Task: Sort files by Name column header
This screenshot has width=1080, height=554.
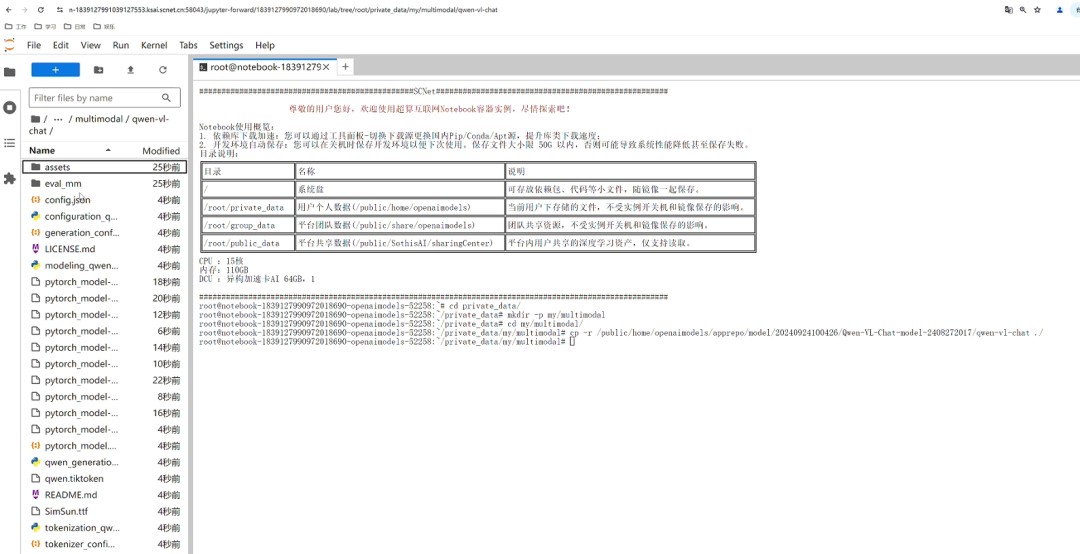Action: coord(42,150)
